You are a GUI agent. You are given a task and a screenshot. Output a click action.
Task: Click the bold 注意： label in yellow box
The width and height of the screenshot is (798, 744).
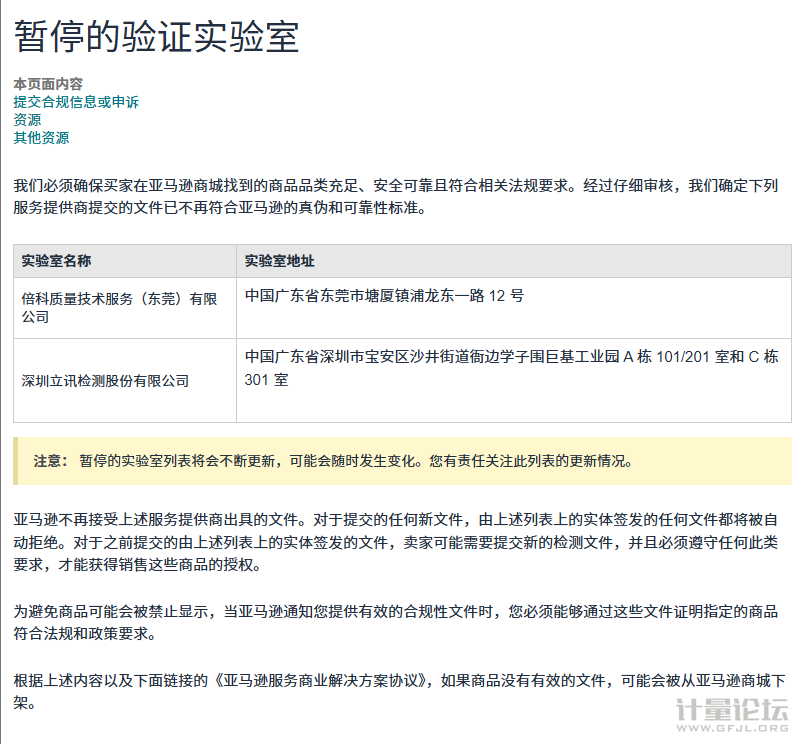click(x=51, y=461)
